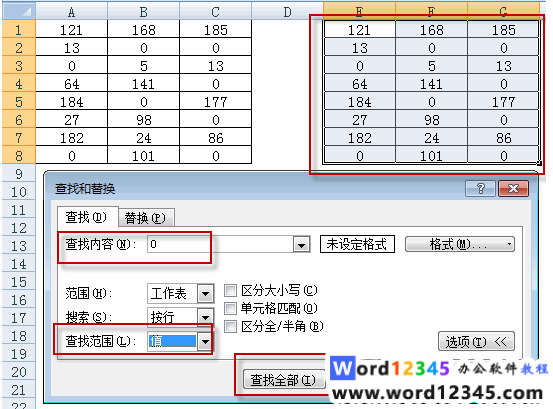Open the 查找范围 值 dropdown
This screenshot has height=409, width=553.
pos(205,341)
